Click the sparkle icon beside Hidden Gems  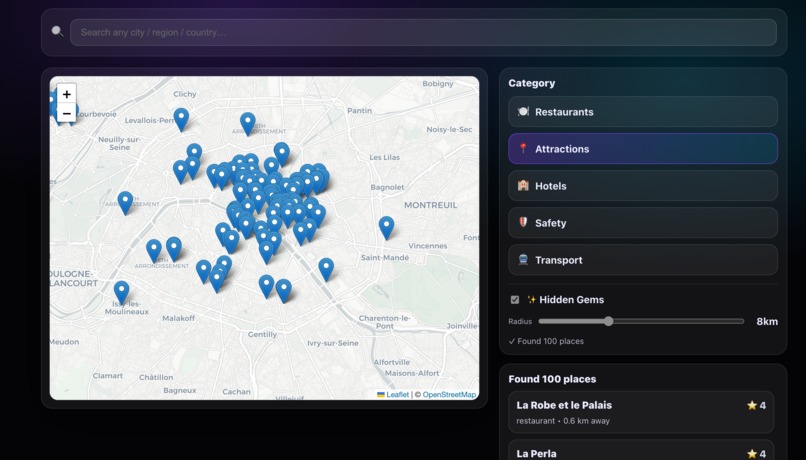532,300
